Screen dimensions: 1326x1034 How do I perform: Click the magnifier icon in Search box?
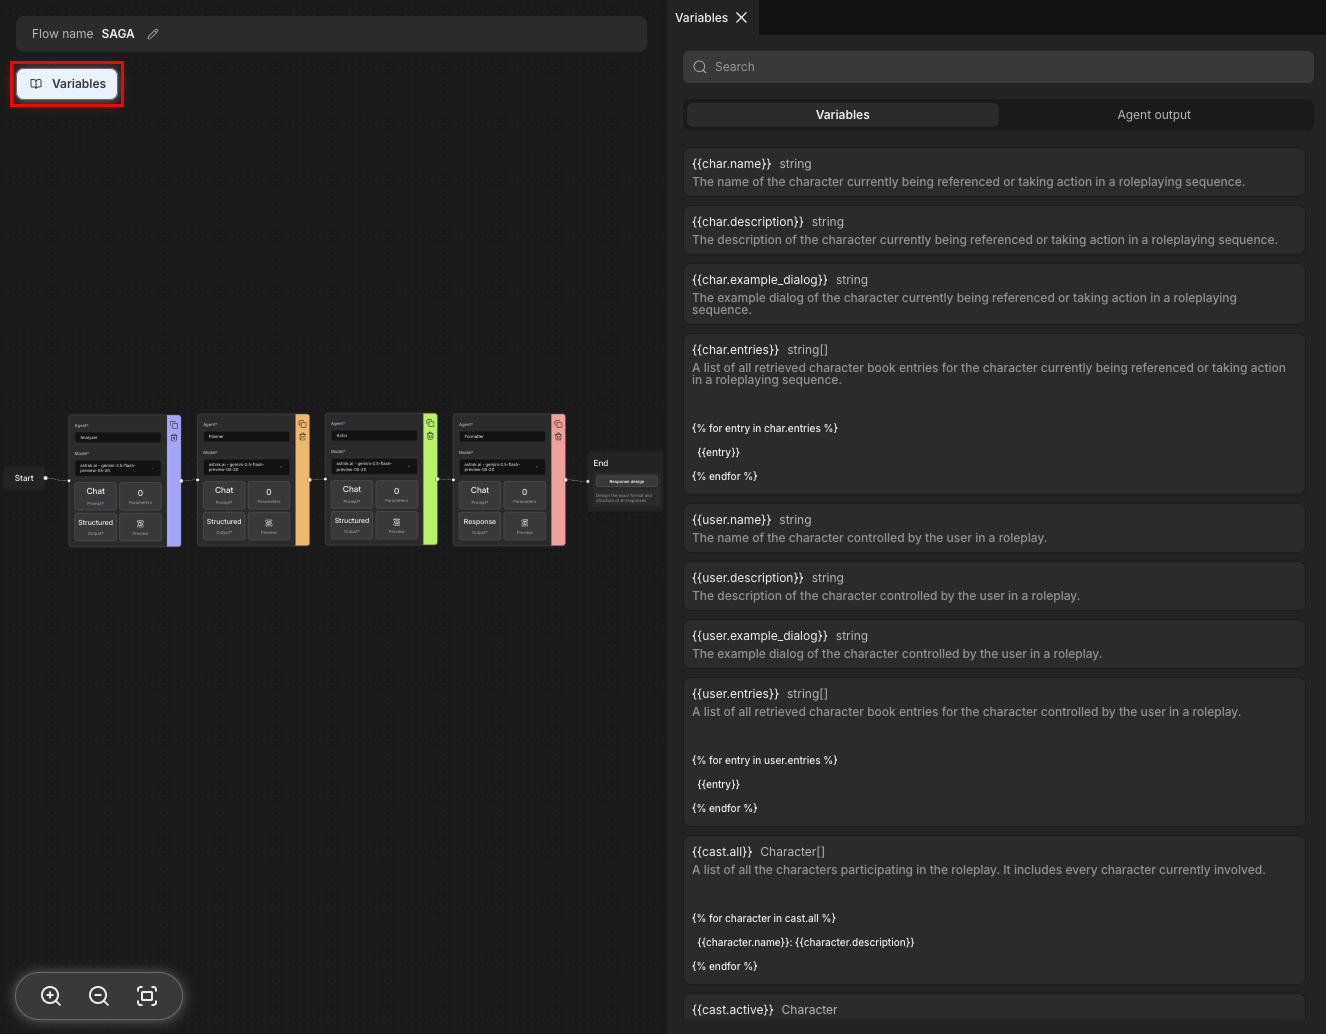pyautogui.click(x=700, y=67)
